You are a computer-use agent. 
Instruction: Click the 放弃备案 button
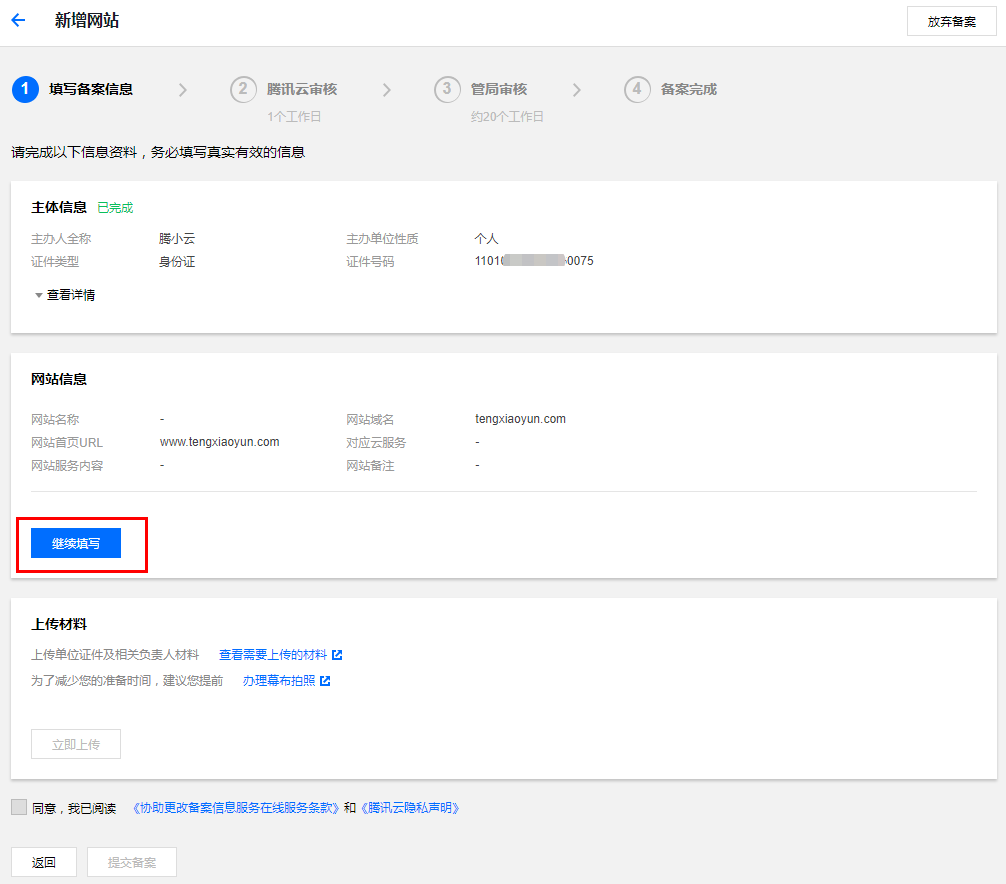(951, 21)
